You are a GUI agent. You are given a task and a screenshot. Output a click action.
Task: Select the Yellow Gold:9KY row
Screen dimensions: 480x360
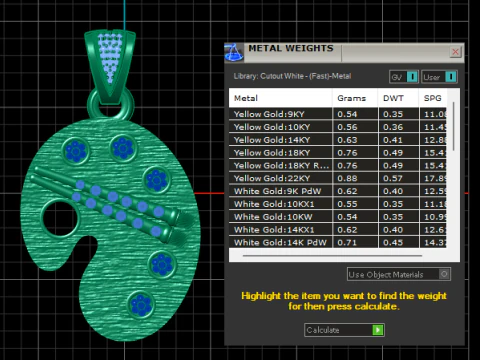click(x=338, y=114)
